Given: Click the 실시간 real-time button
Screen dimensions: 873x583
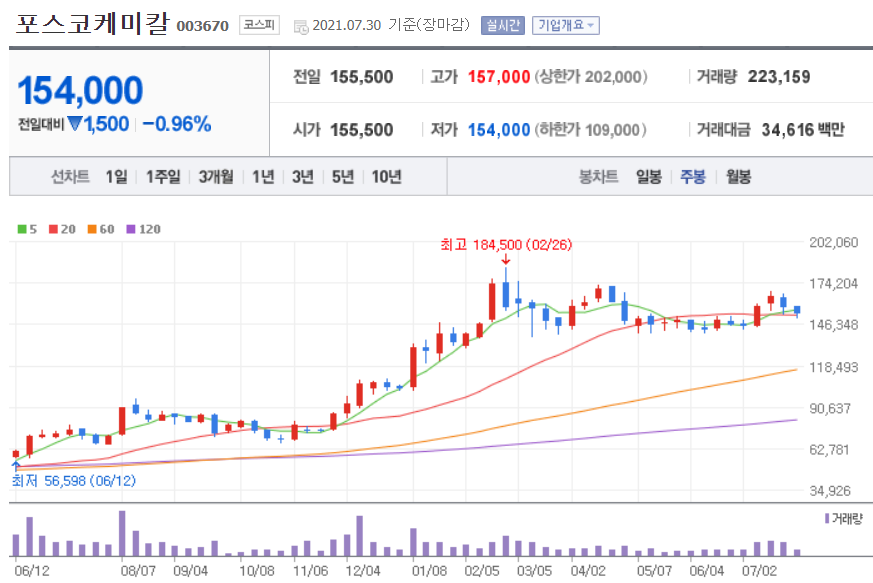Looking at the screenshot, I should (503, 25).
